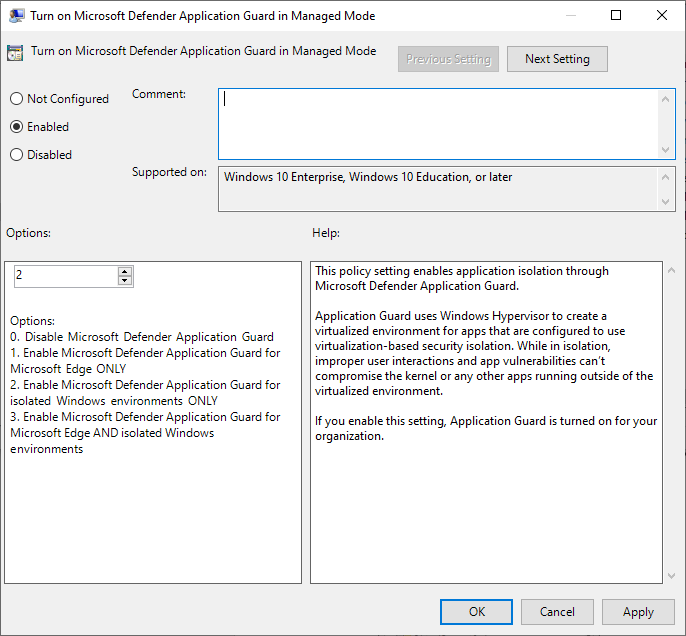This screenshot has height=636, width=686.
Task: Click option text '2. Enable Microsoft Defender Application Guard for'
Action: point(145,385)
